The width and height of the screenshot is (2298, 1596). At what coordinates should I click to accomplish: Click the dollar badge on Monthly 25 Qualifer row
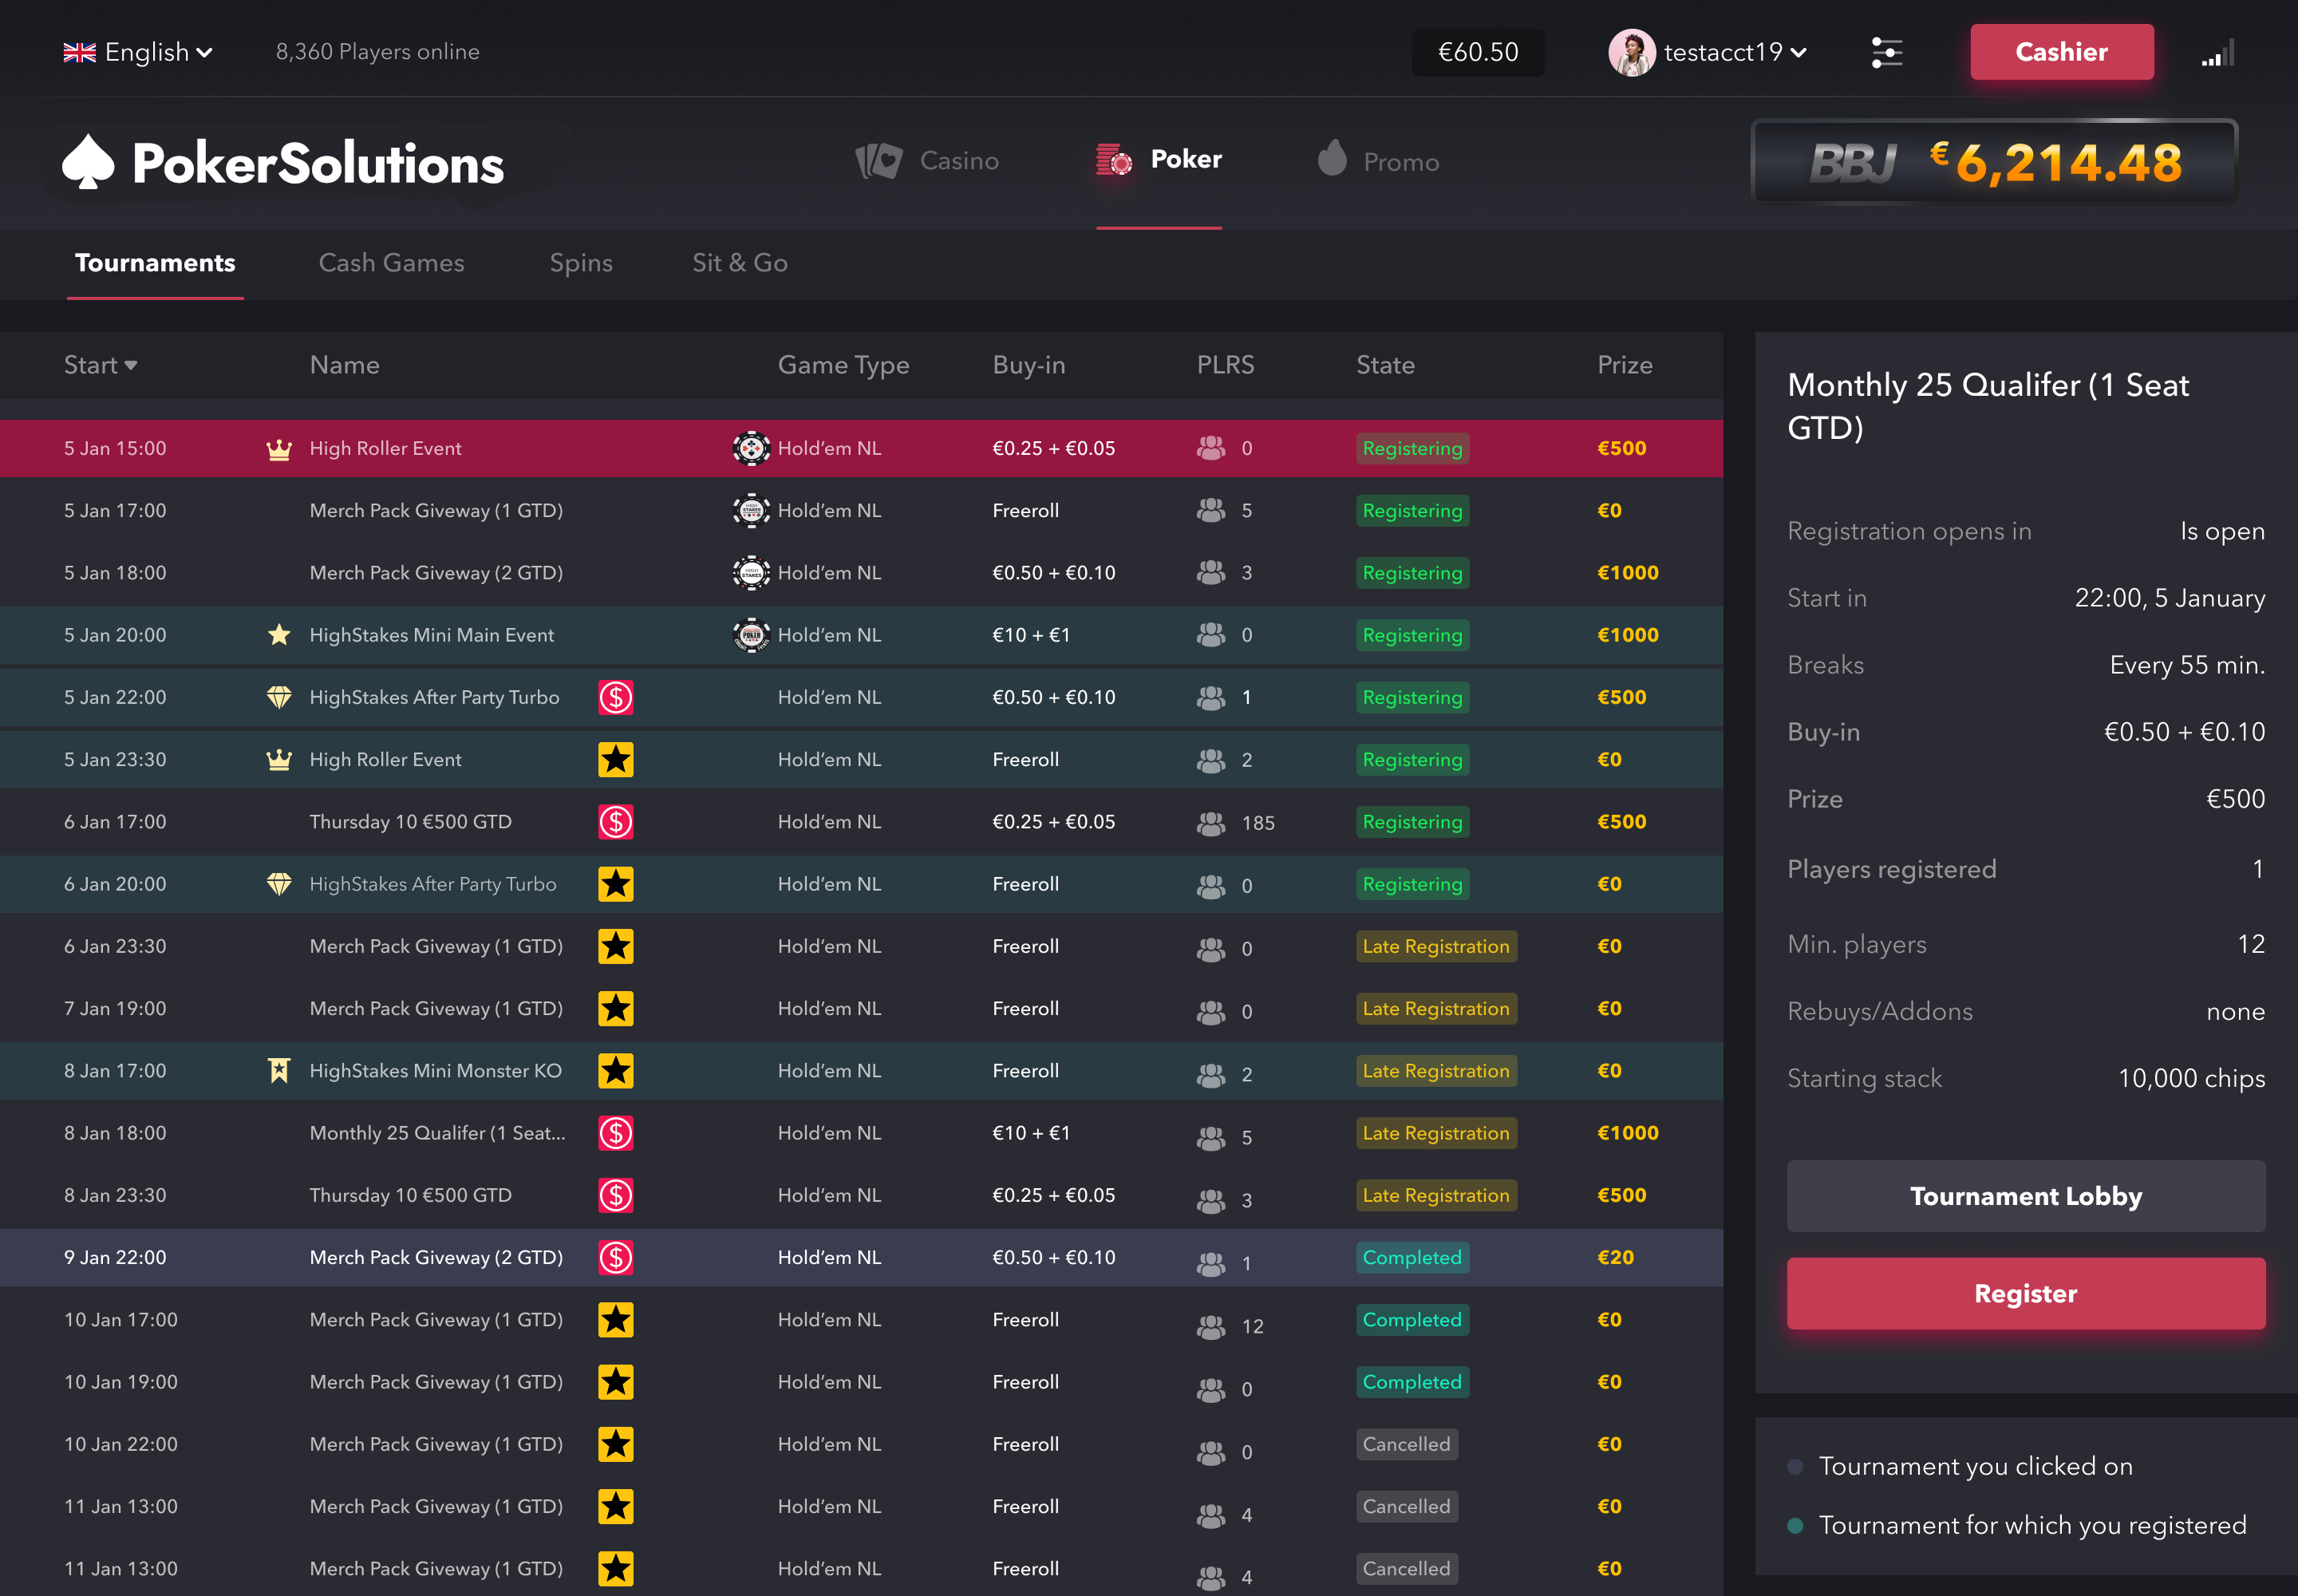click(616, 1133)
